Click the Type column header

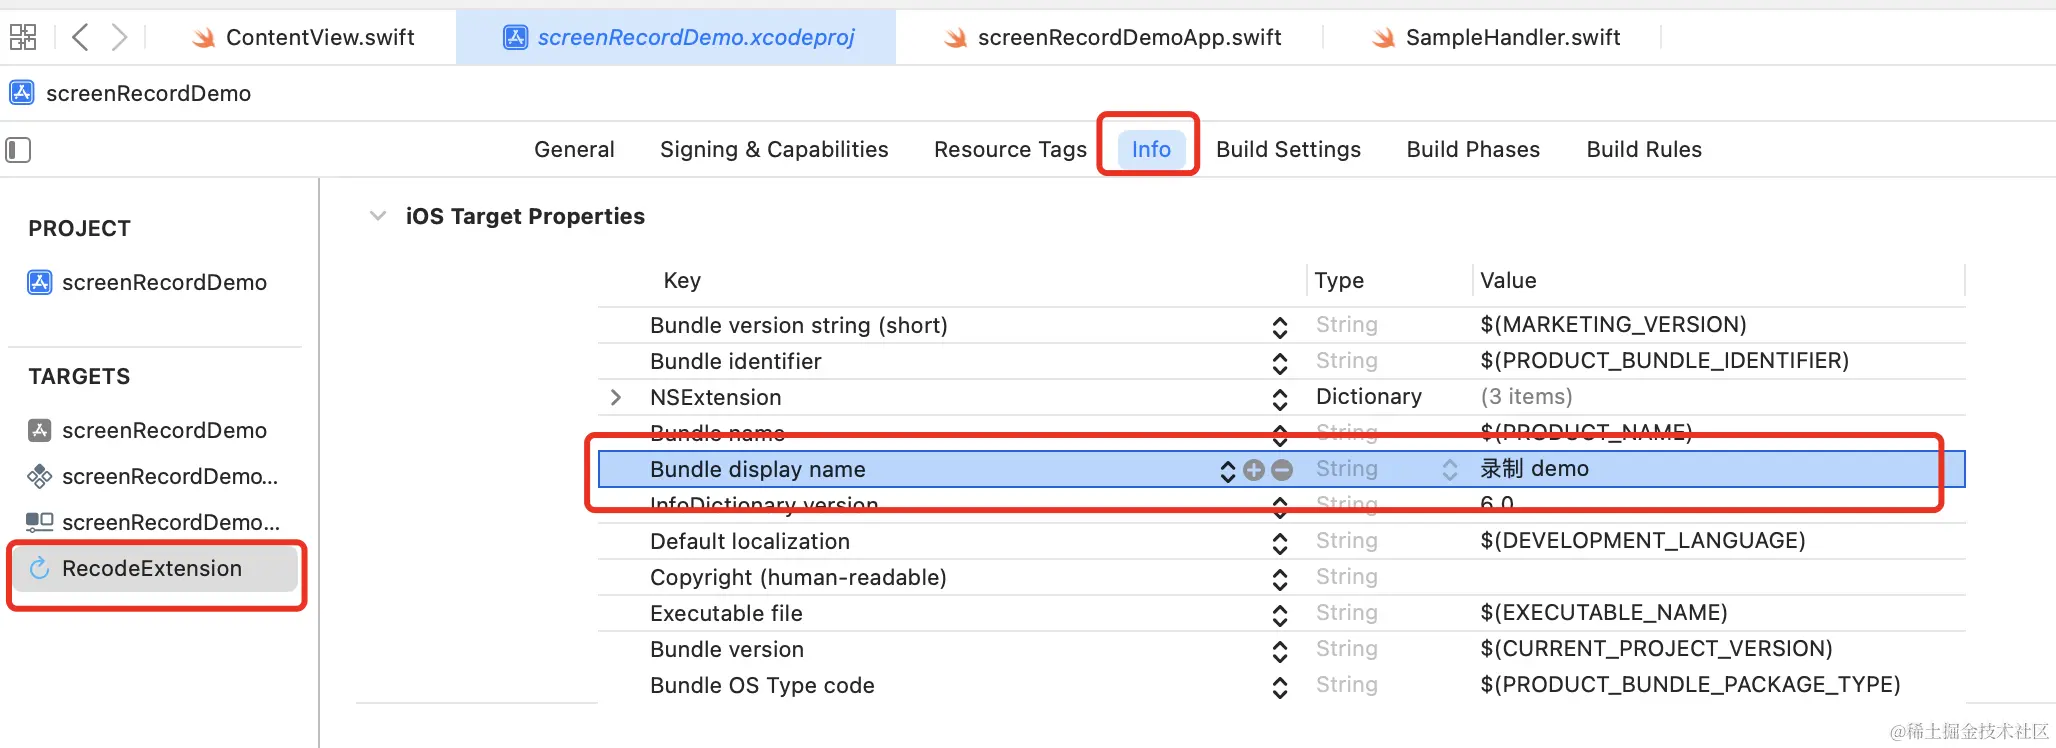1339,281
